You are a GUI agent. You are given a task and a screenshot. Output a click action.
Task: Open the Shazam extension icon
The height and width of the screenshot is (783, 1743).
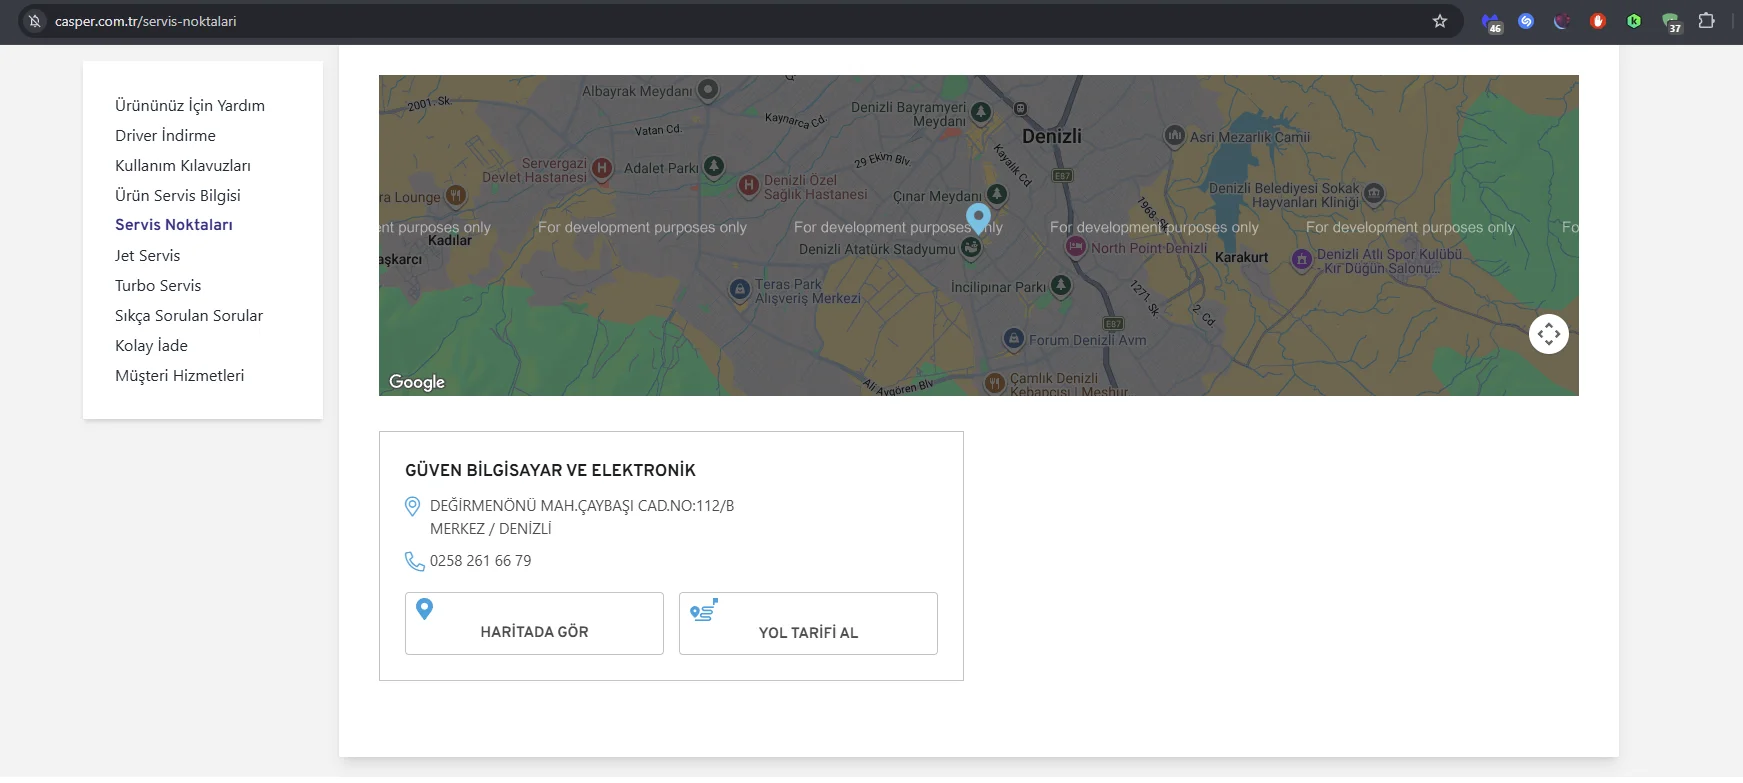1526,21
